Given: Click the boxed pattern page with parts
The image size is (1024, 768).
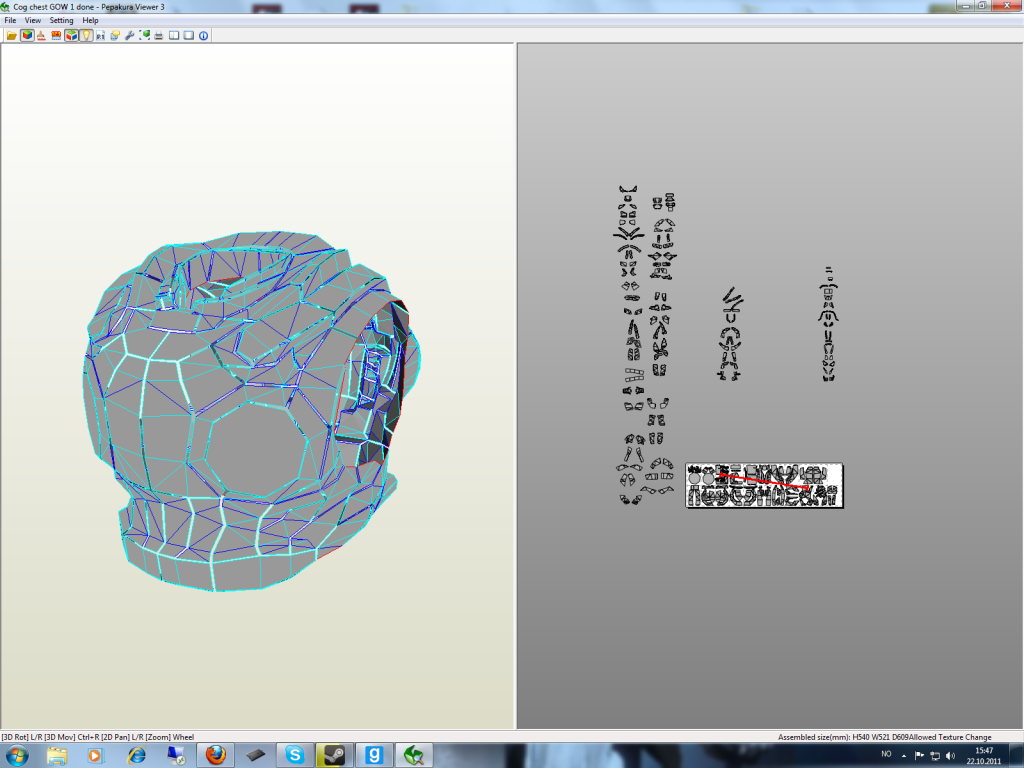Looking at the screenshot, I should (x=764, y=485).
